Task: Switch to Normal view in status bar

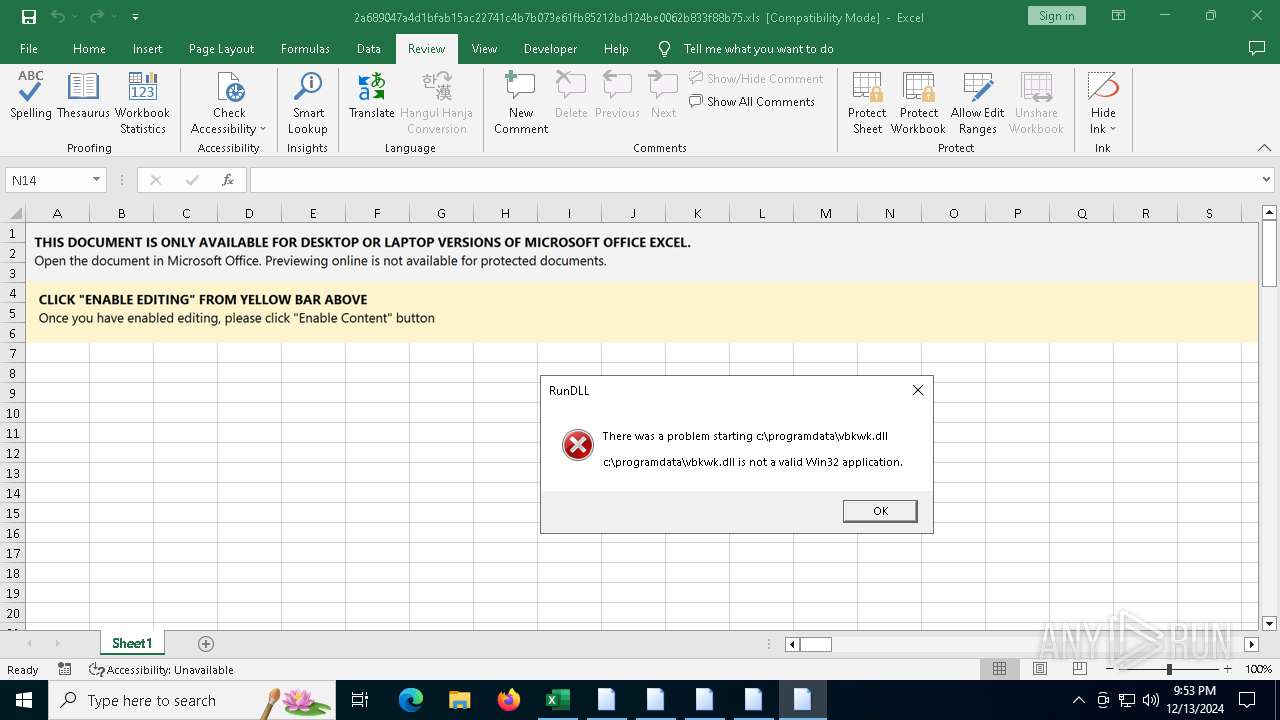Action: click(999, 669)
